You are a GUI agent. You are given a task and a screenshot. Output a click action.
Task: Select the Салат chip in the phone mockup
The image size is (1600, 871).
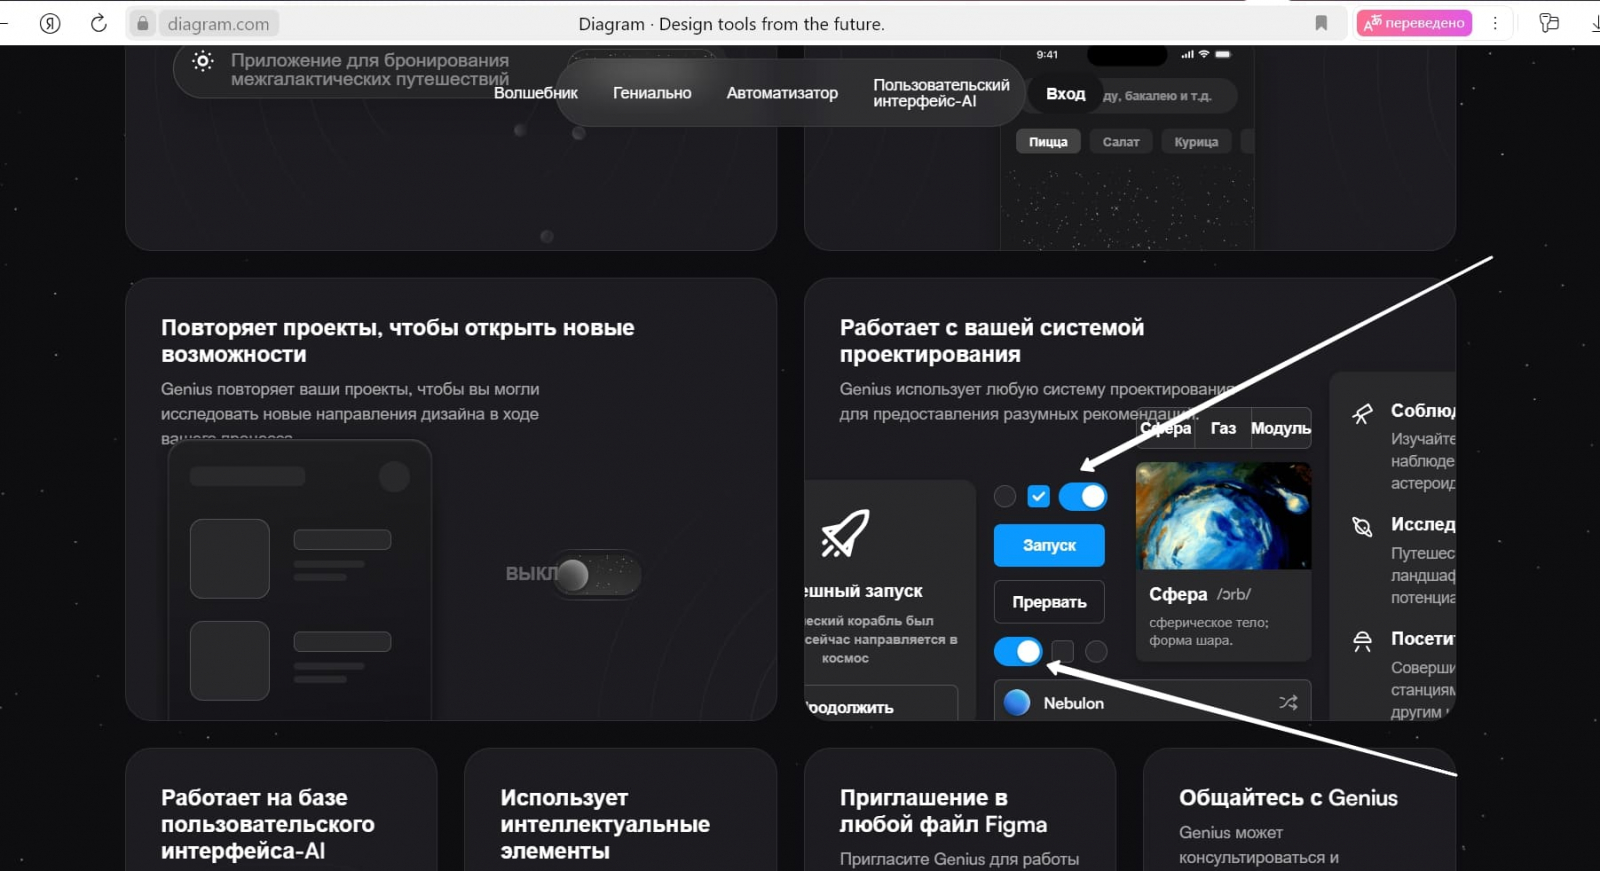tap(1121, 142)
